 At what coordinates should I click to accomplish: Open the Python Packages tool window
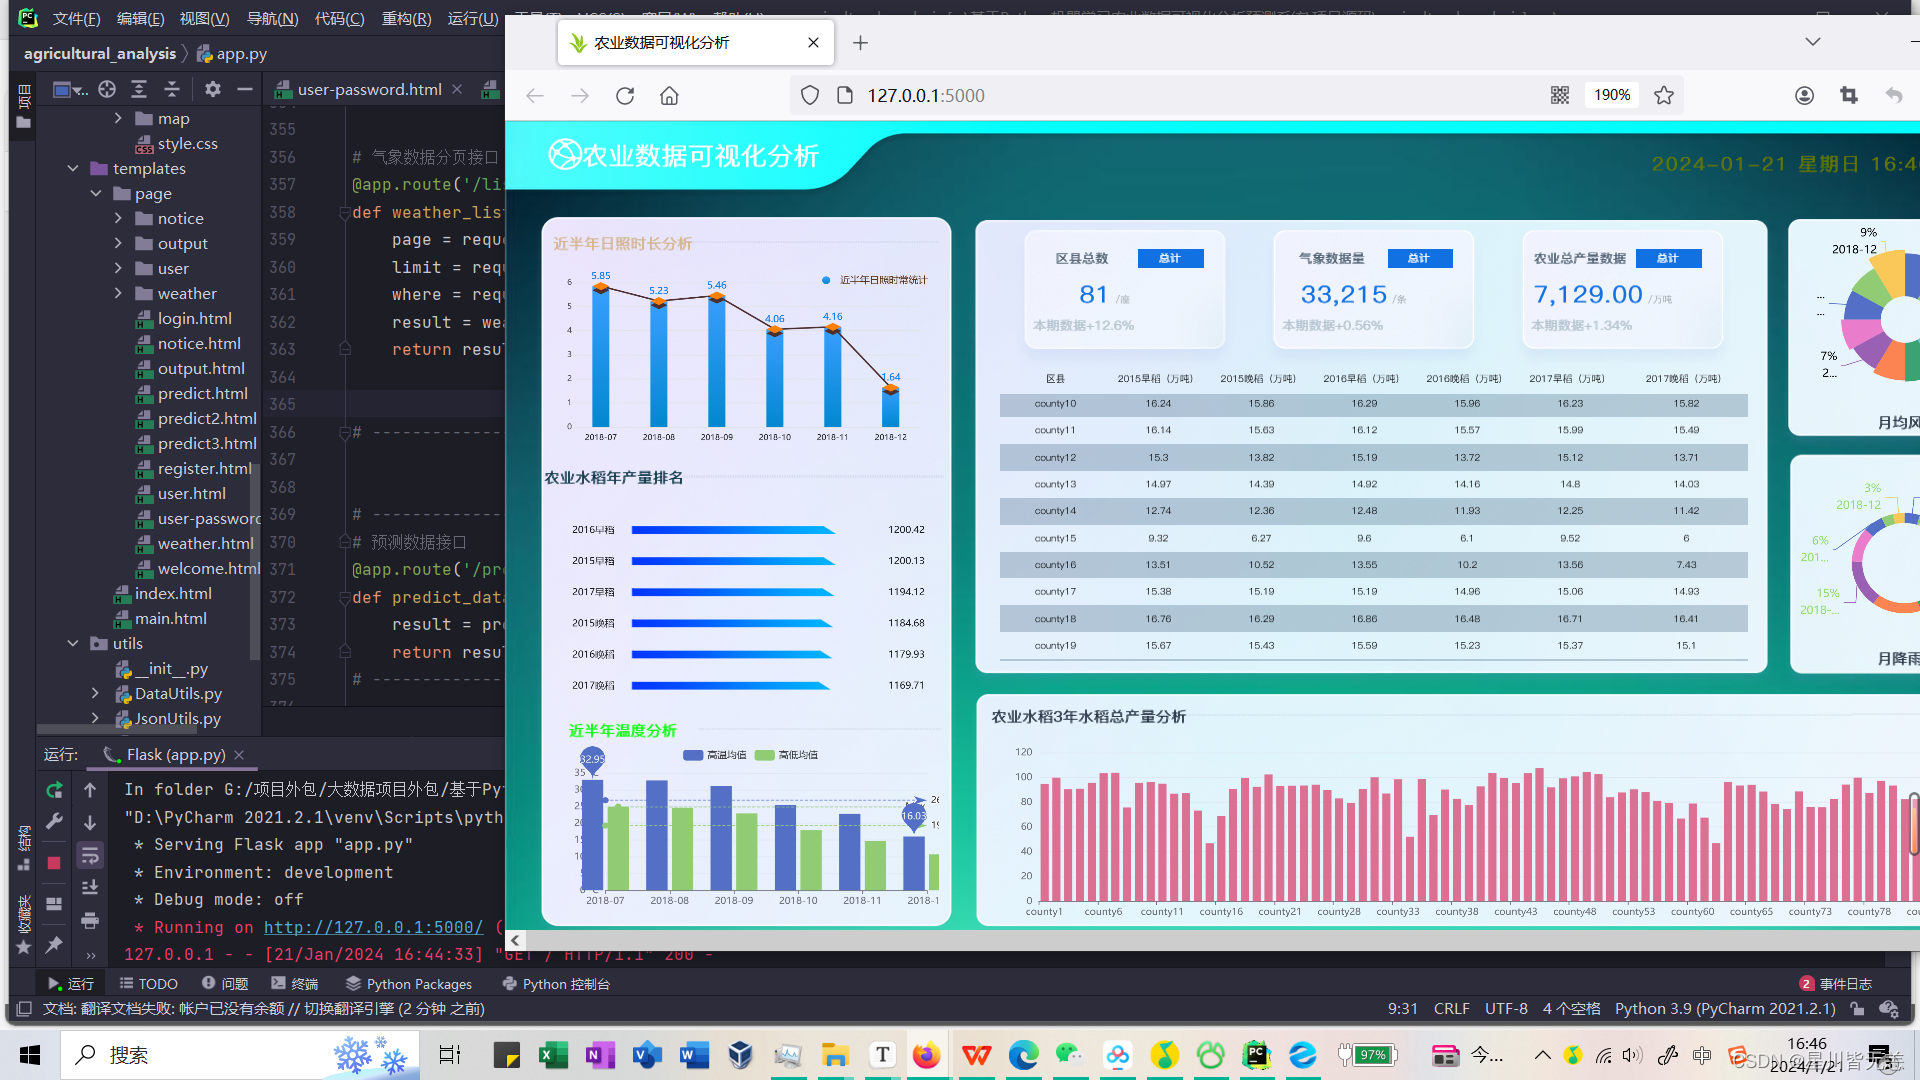tap(408, 984)
